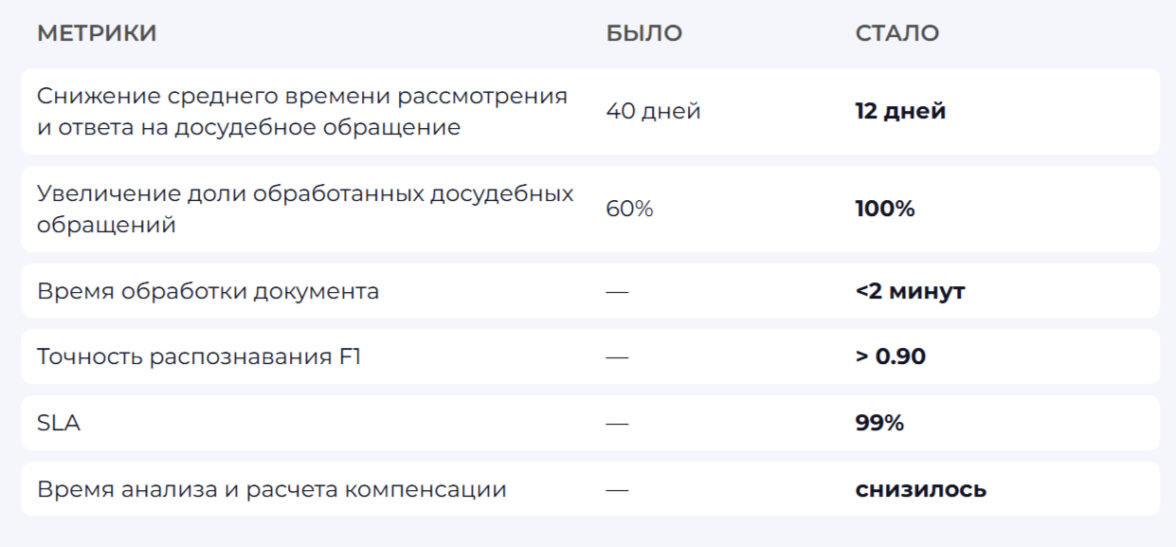1176x547 pixels.
Task: Click the bold '100%' value
Action: coord(885,209)
